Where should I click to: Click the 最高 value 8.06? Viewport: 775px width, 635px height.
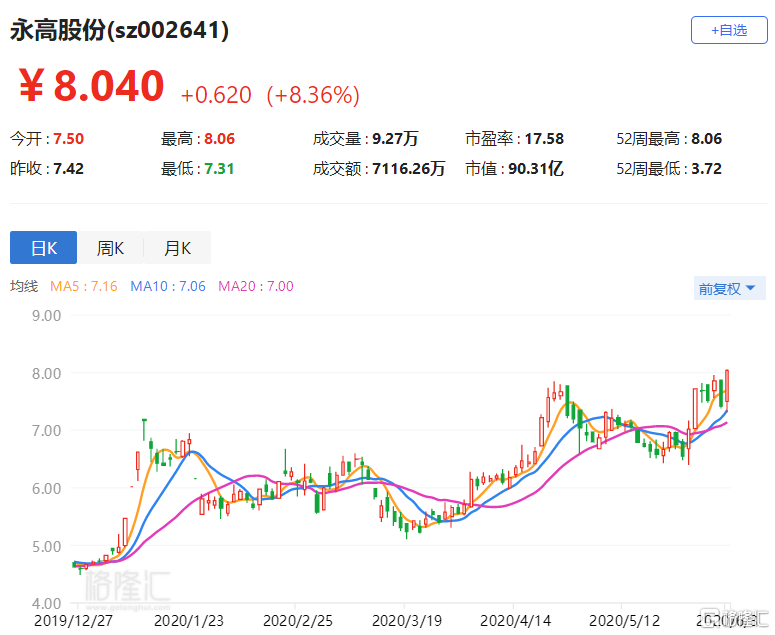tap(219, 139)
